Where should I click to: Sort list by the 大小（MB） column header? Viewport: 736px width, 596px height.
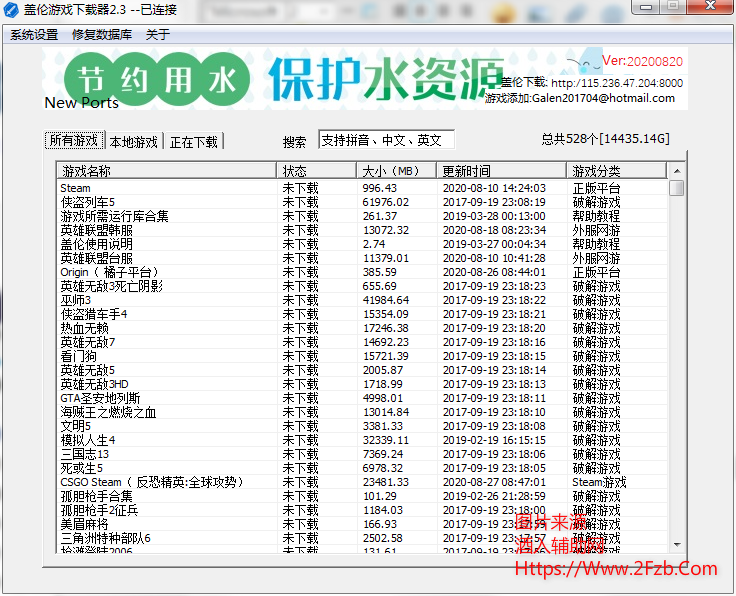(x=396, y=171)
